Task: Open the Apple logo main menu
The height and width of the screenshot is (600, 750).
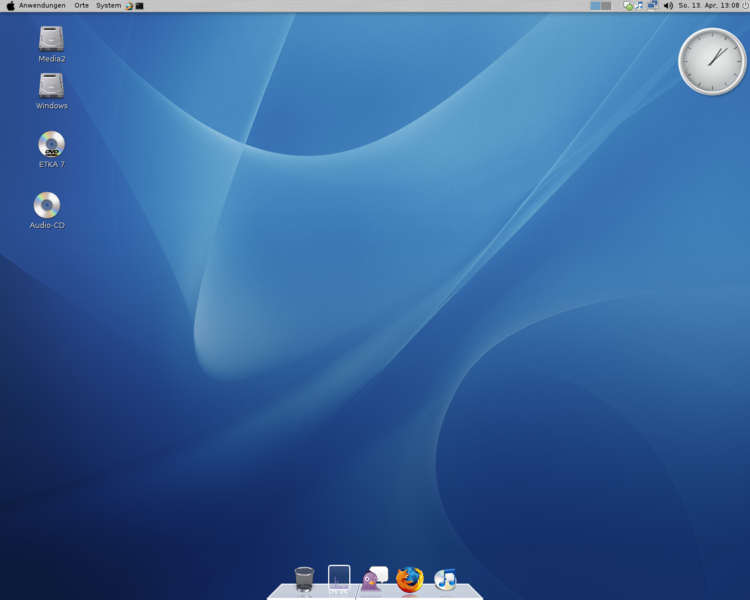Action: (x=11, y=6)
